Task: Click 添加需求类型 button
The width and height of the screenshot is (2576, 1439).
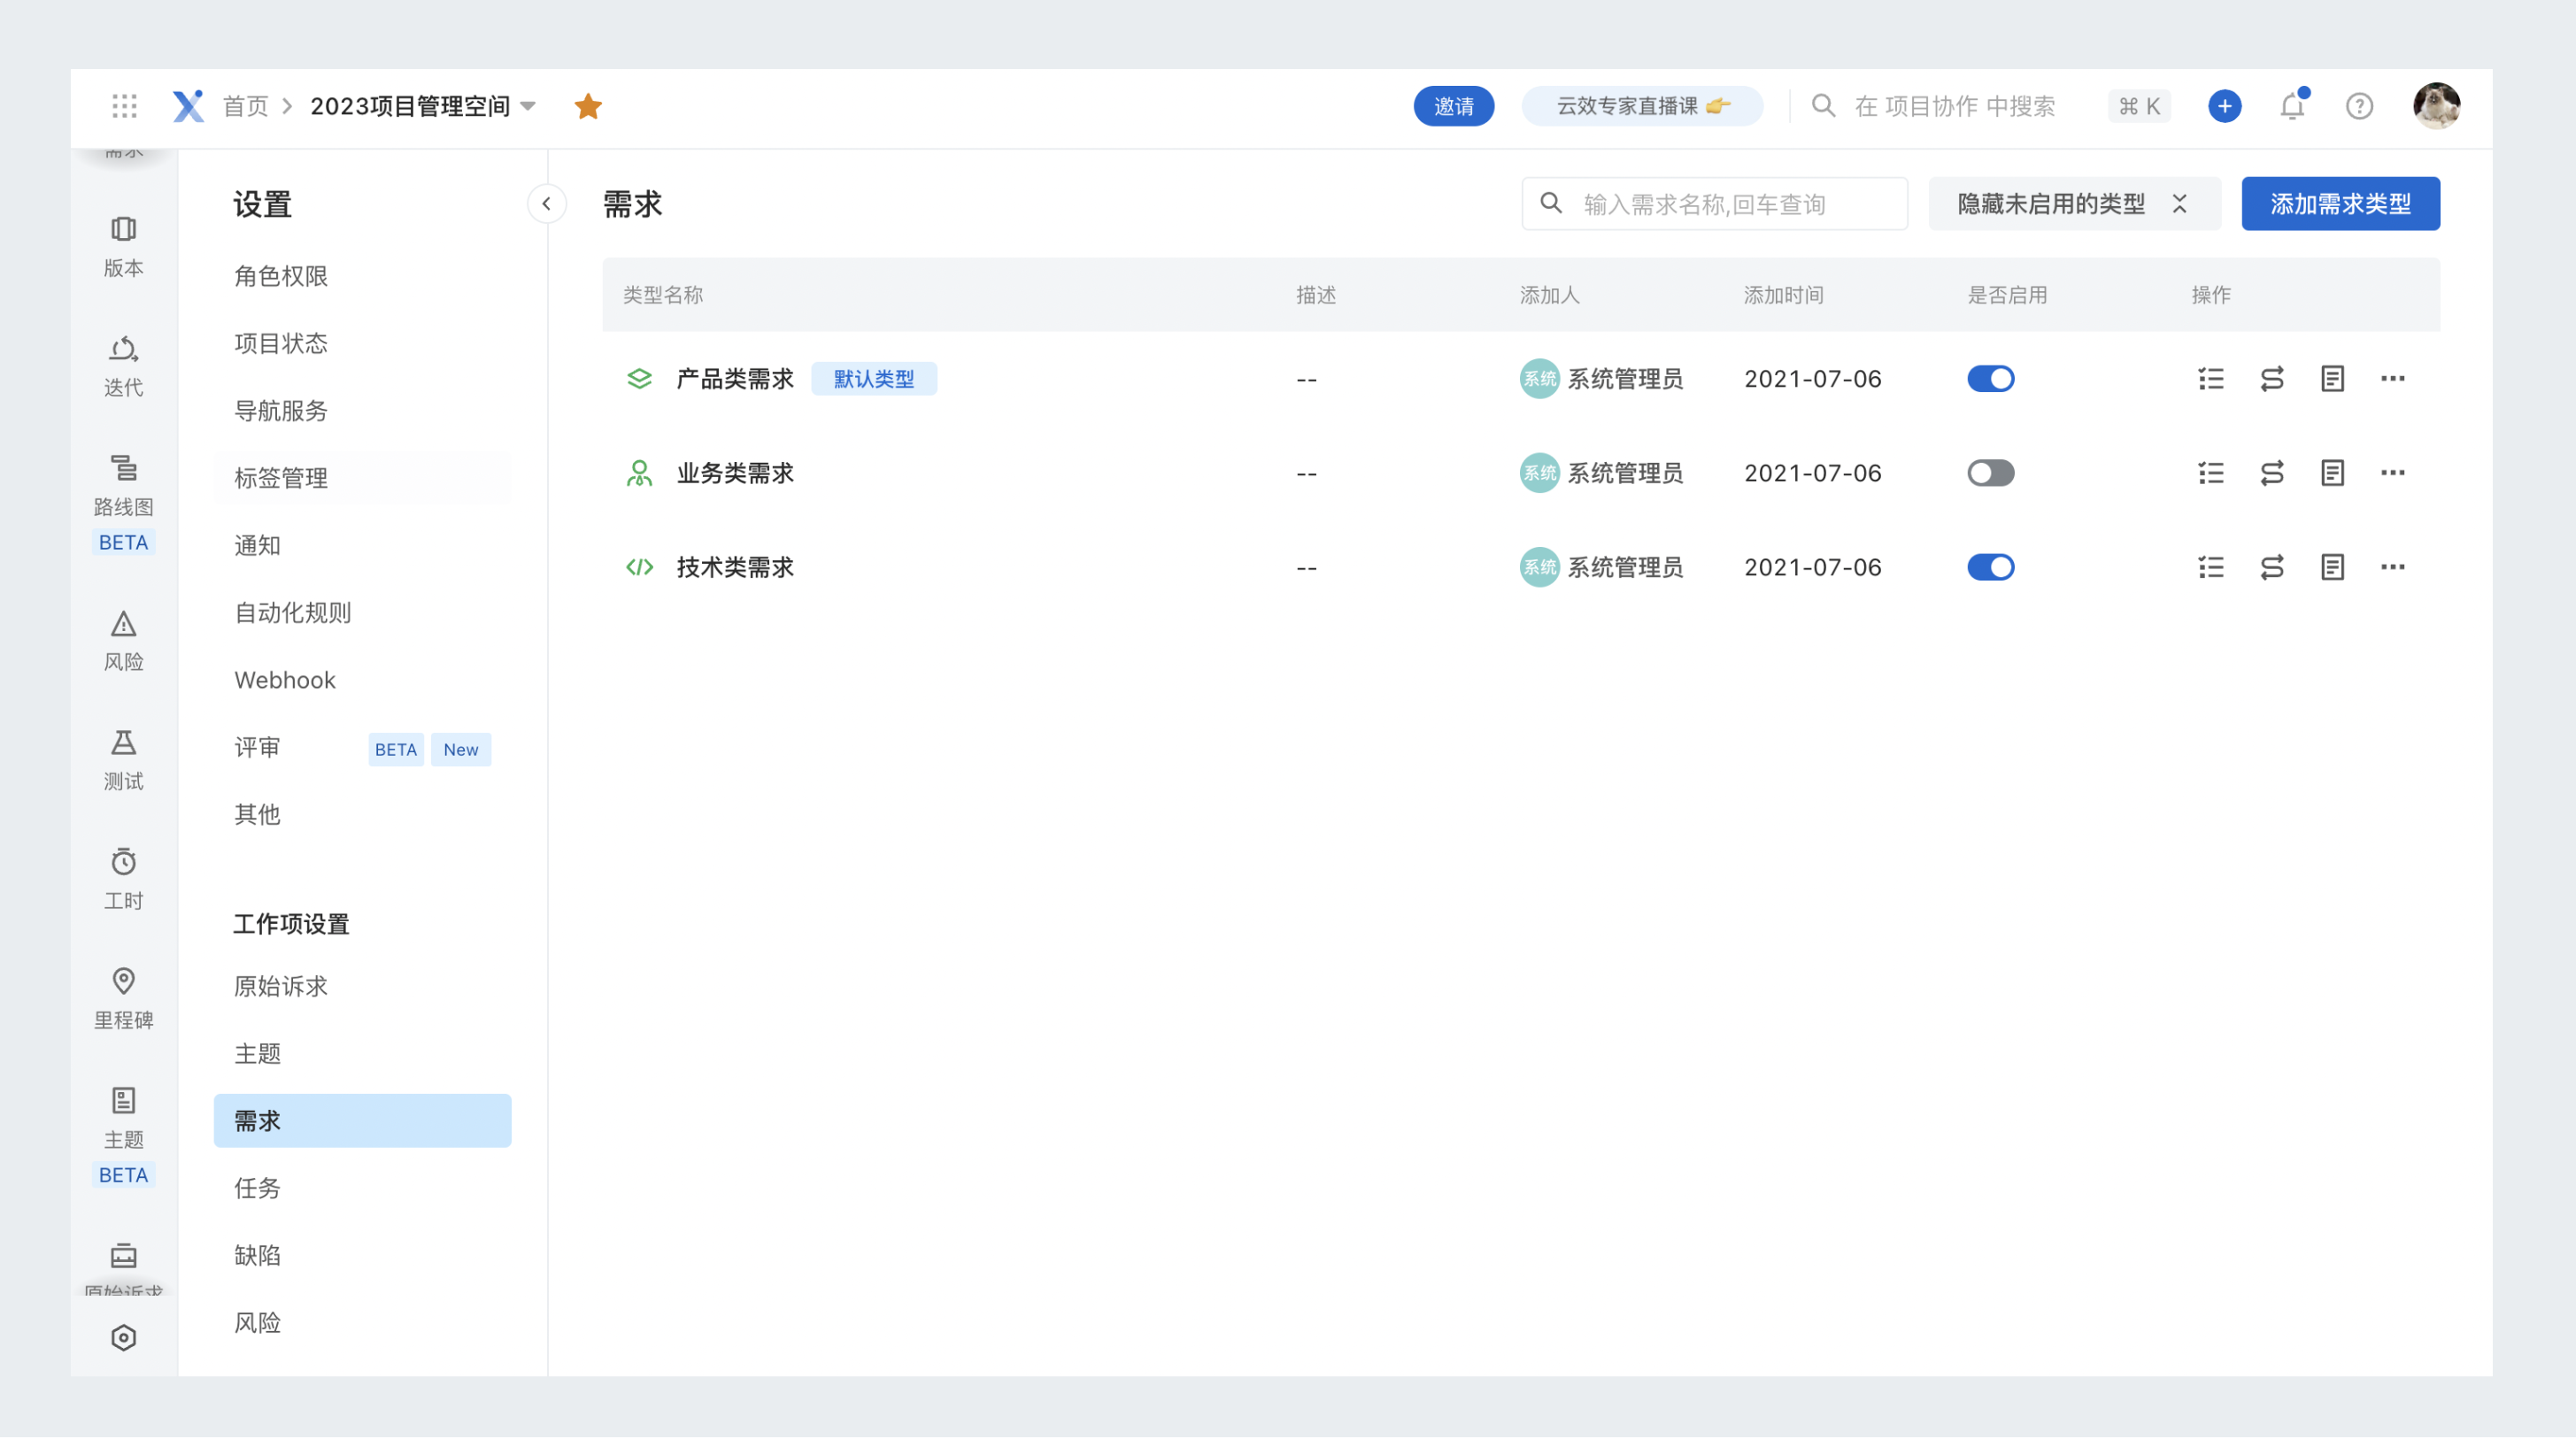Action: coord(2340,204)
